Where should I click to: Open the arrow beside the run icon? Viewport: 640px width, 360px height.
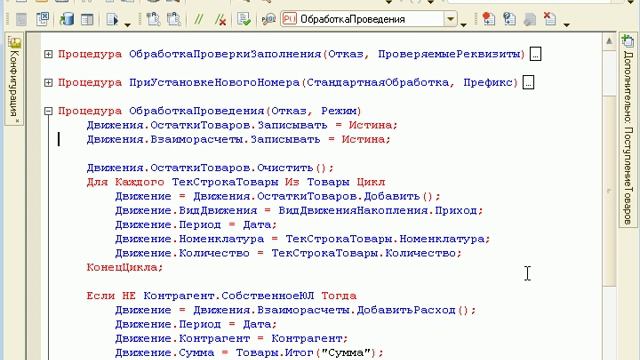click(x=127, y=25)
